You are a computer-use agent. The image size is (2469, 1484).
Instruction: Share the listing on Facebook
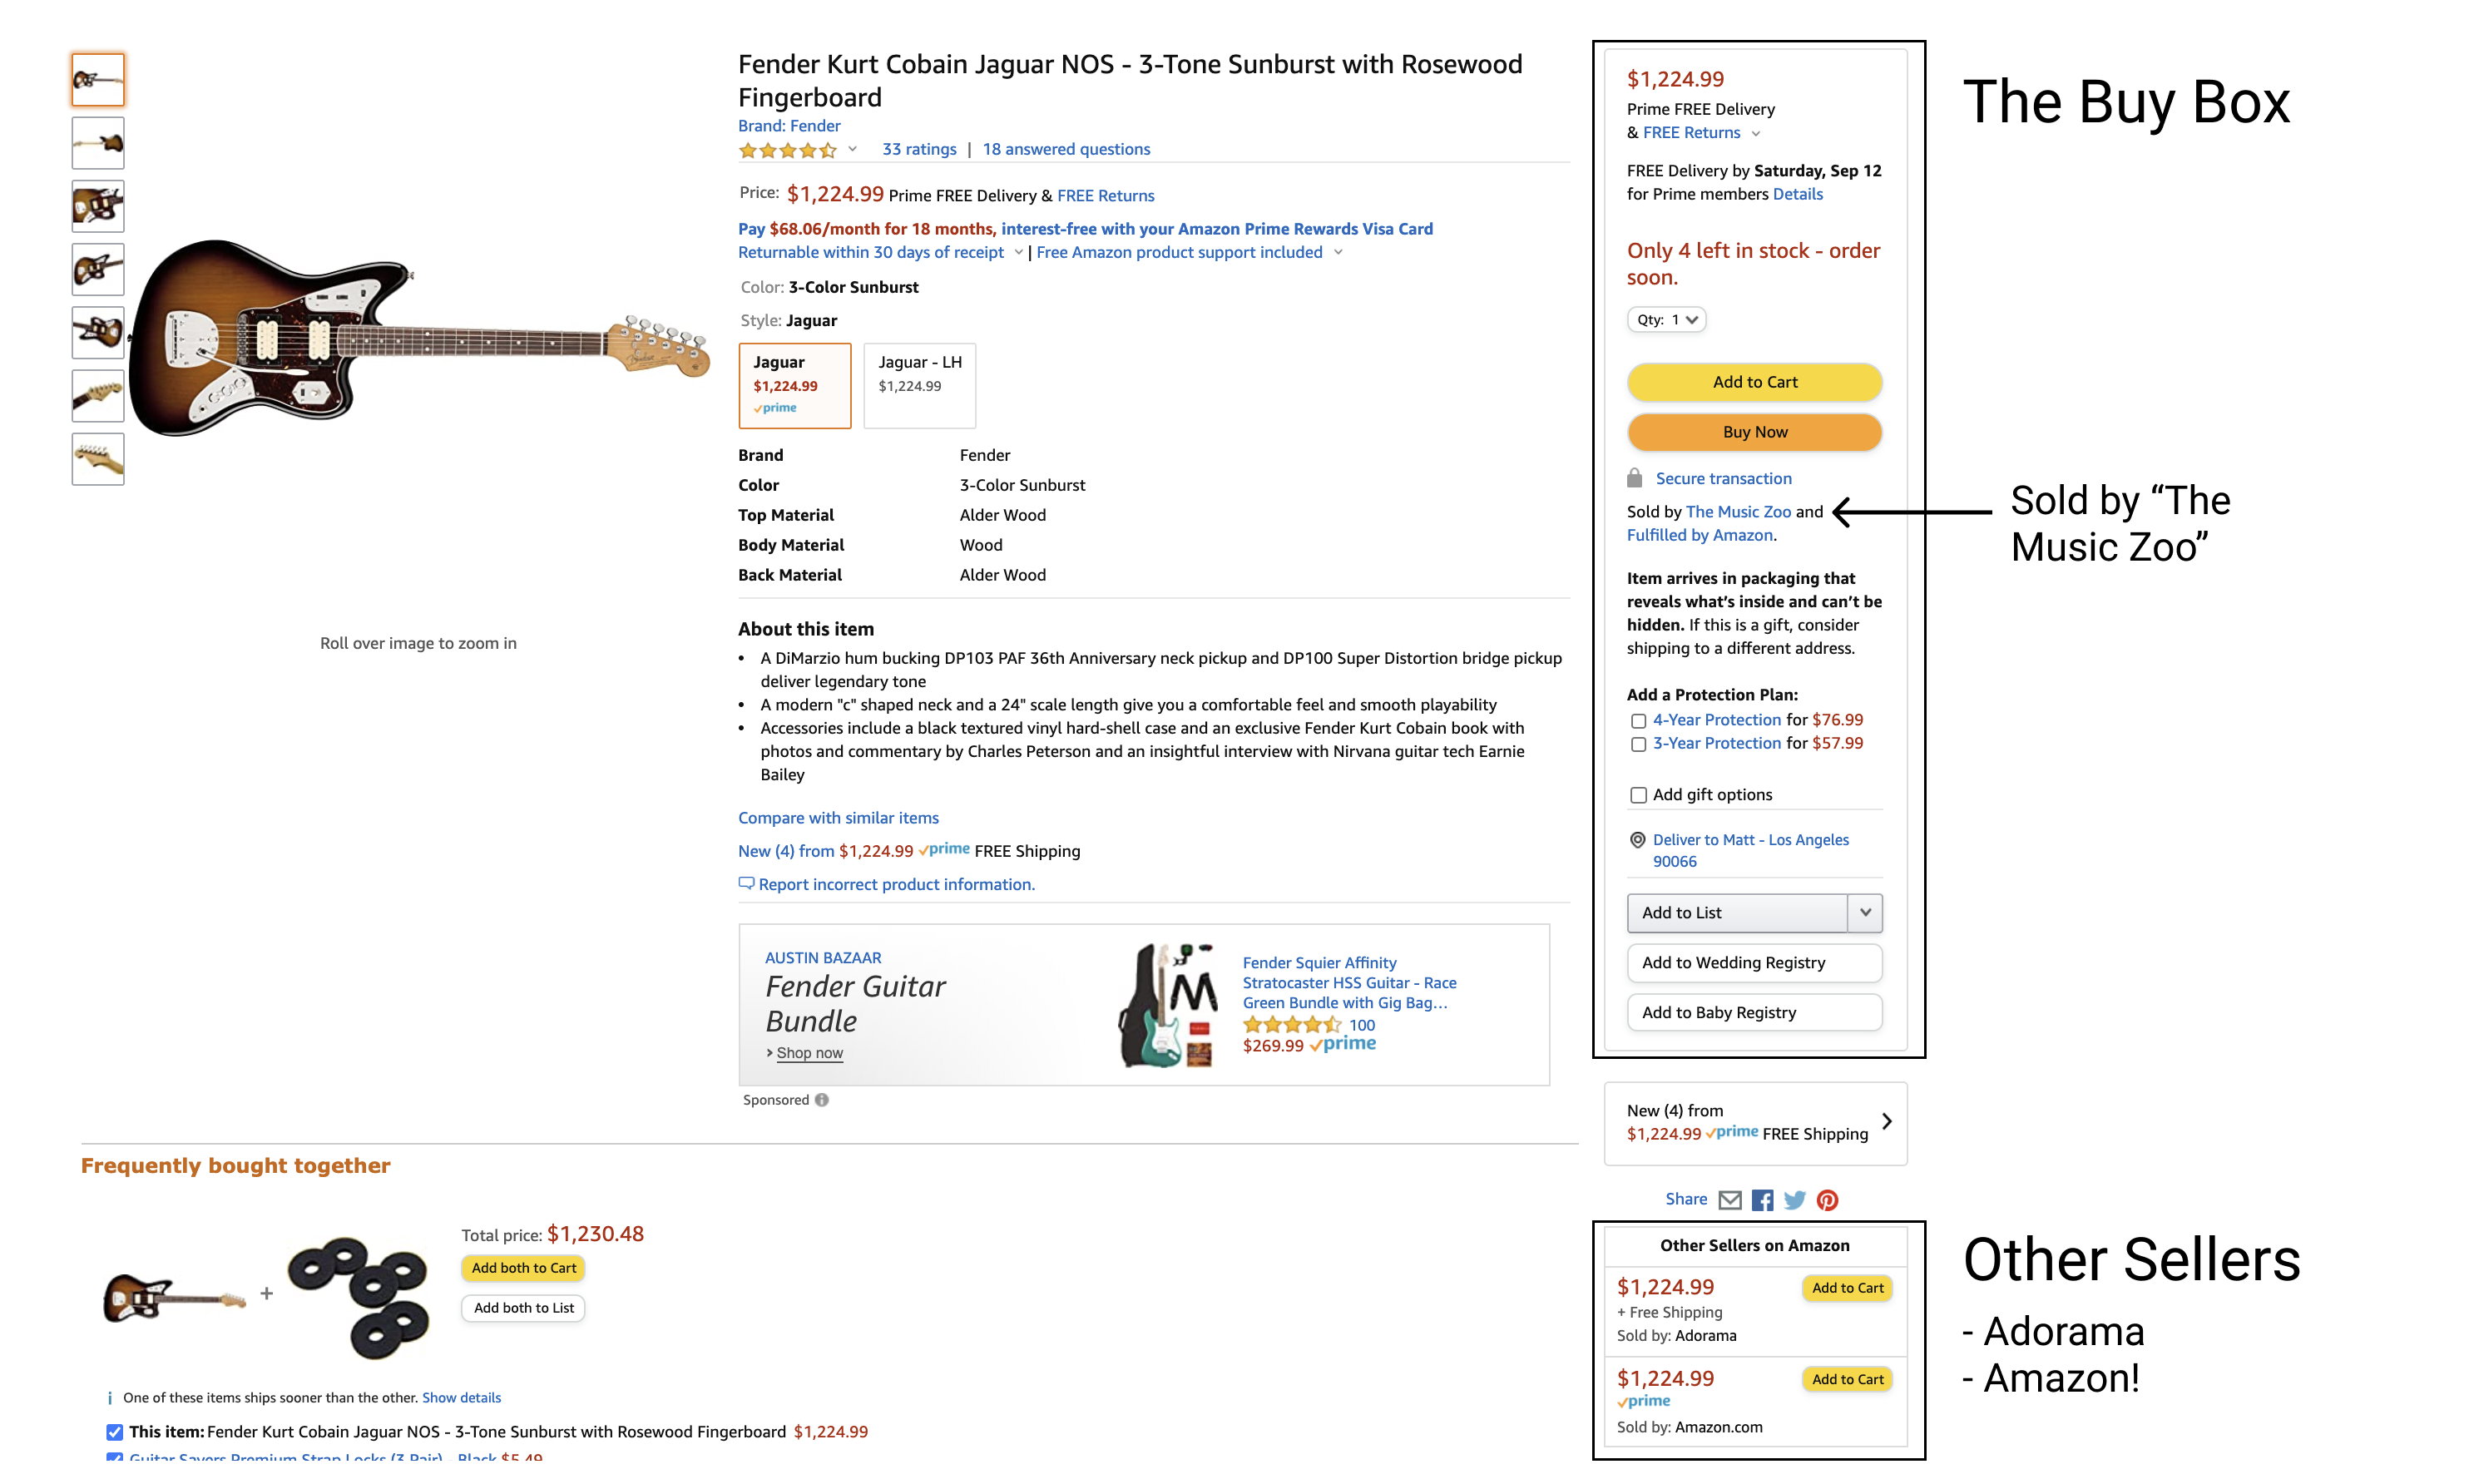coord(1763,1200)
